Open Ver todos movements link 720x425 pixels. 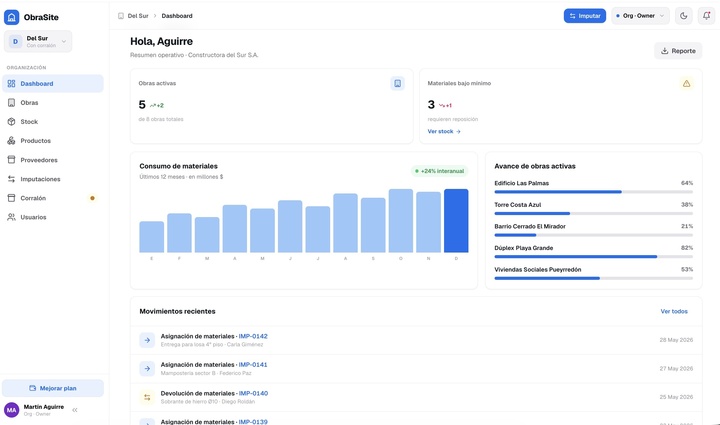674,311
